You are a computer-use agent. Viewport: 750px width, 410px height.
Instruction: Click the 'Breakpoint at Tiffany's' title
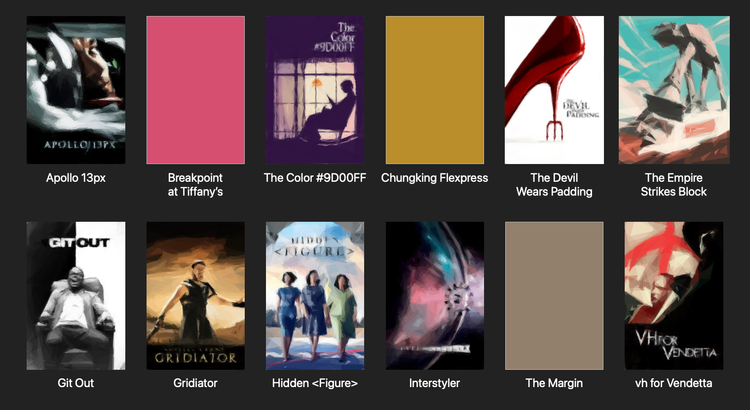195,185
